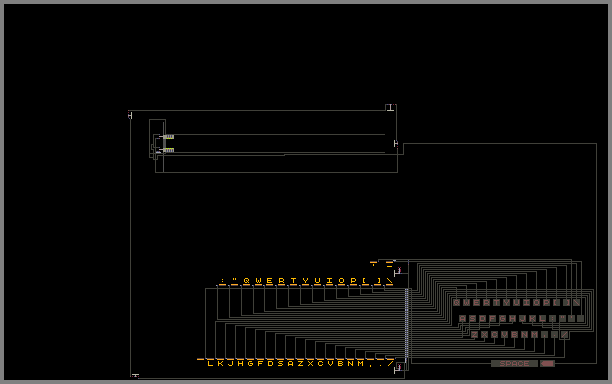
Task: Select the grey M keyboard key
Action: [534, 334]
